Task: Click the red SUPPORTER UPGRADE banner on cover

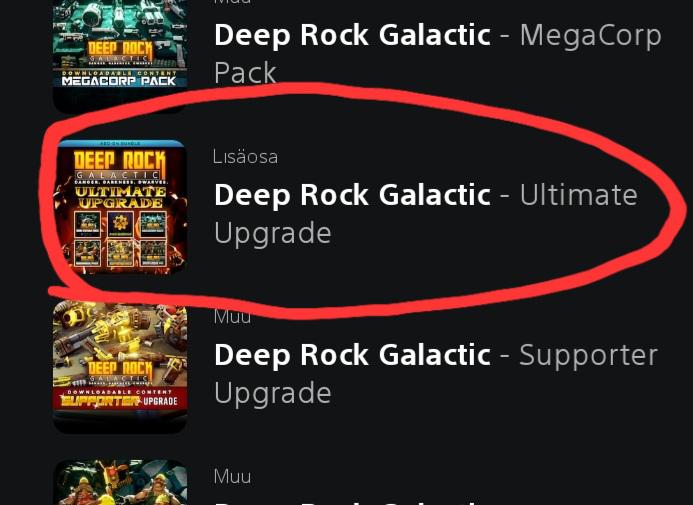Action: pyautogui.click(x=120, y=400)
